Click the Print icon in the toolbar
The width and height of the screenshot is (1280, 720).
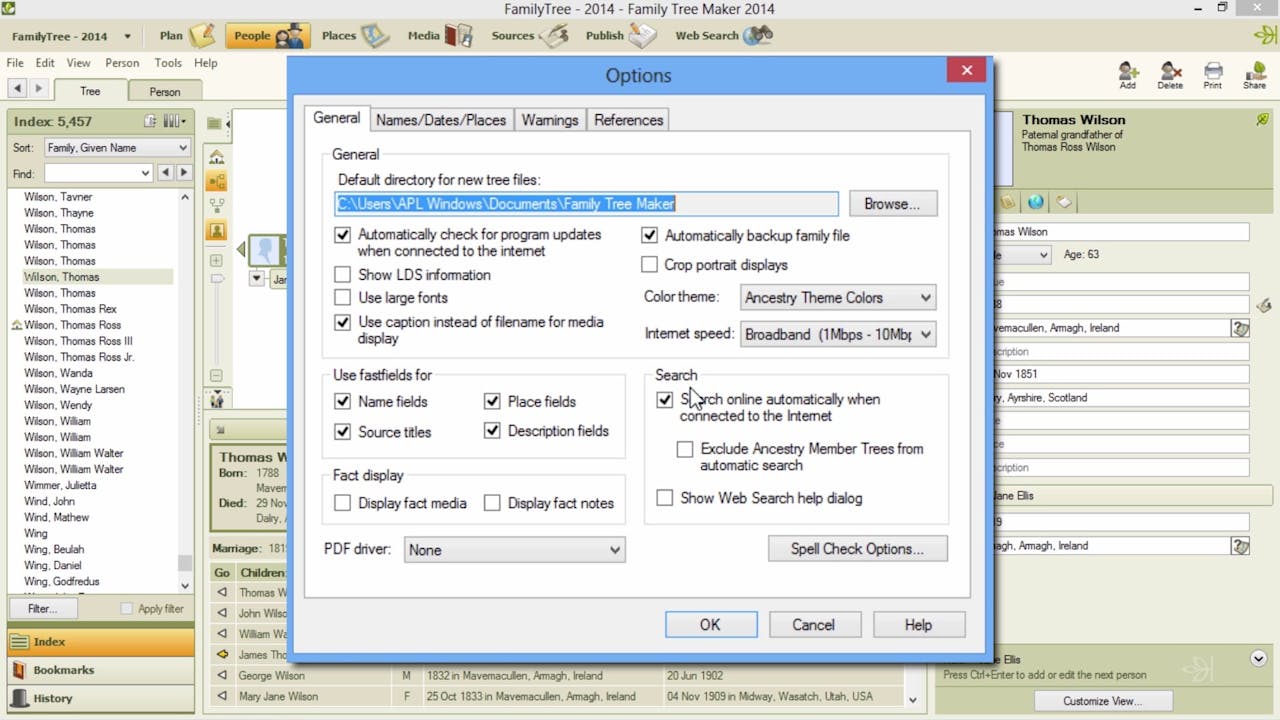point(1213,73)
